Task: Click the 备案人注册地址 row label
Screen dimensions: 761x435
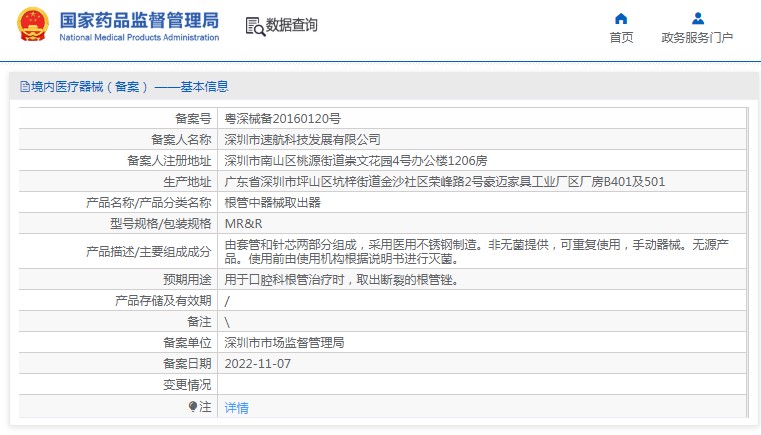Action: (169, 160)
